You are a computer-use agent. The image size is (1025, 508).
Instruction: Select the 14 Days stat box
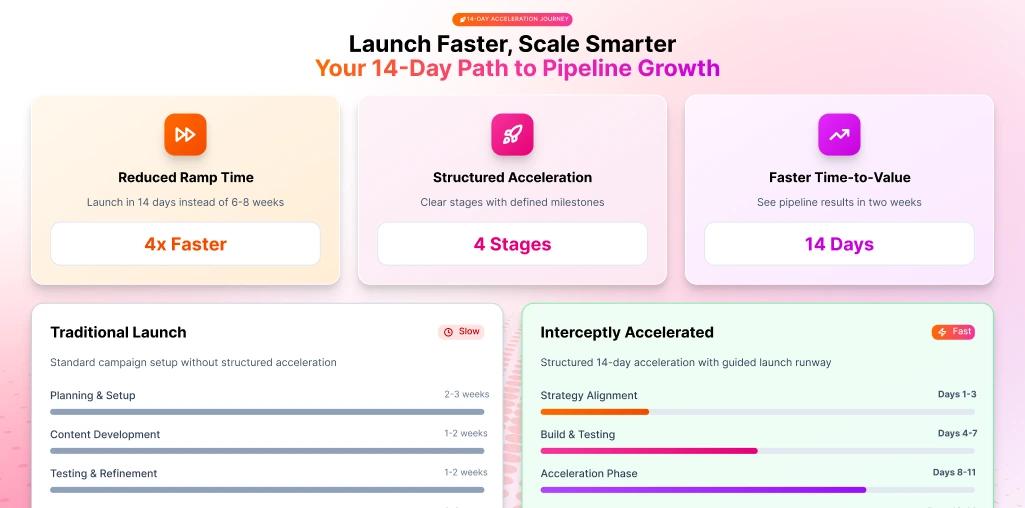(839, 244)
